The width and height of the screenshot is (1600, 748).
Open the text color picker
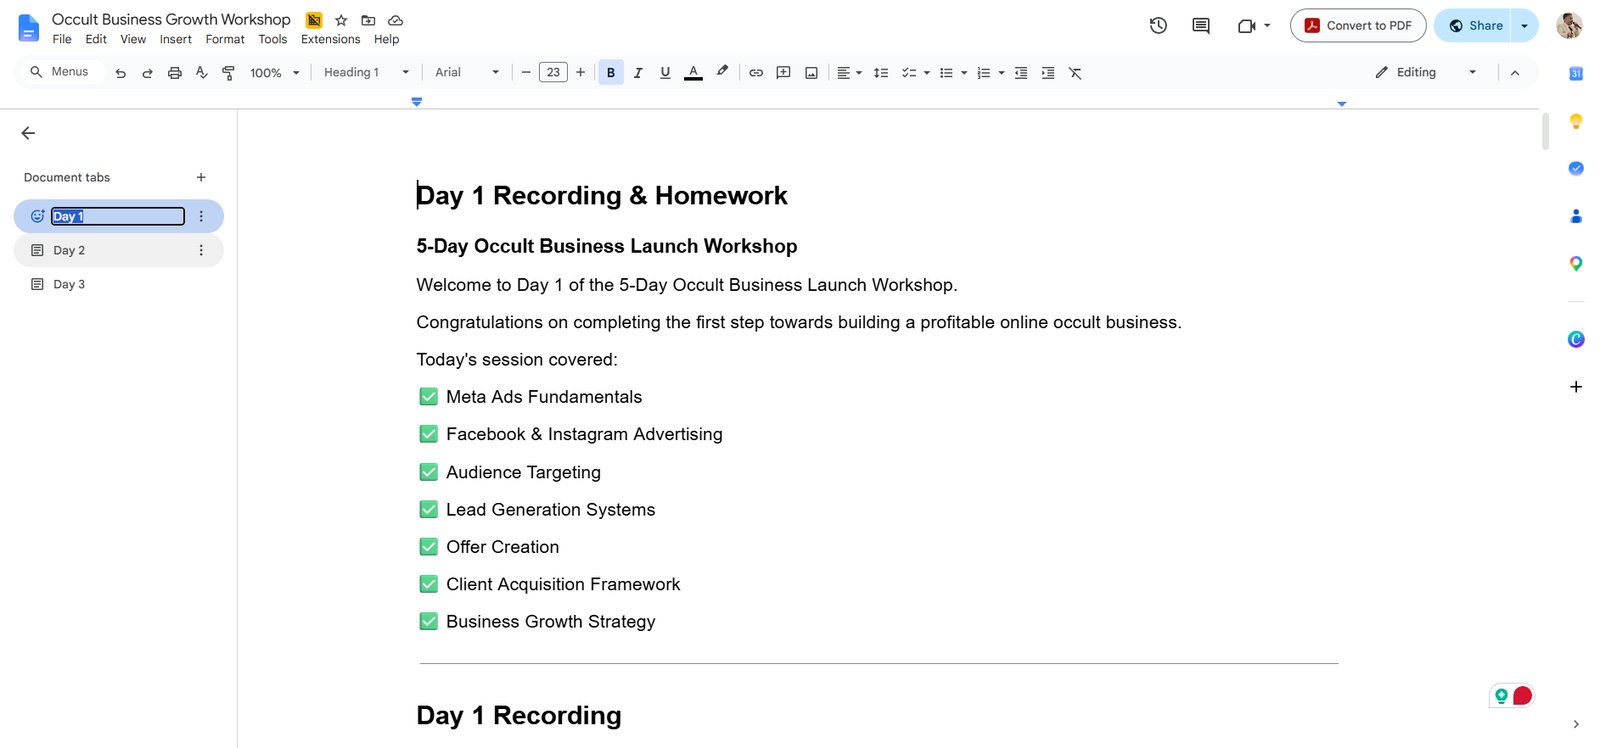pos(693,73)
